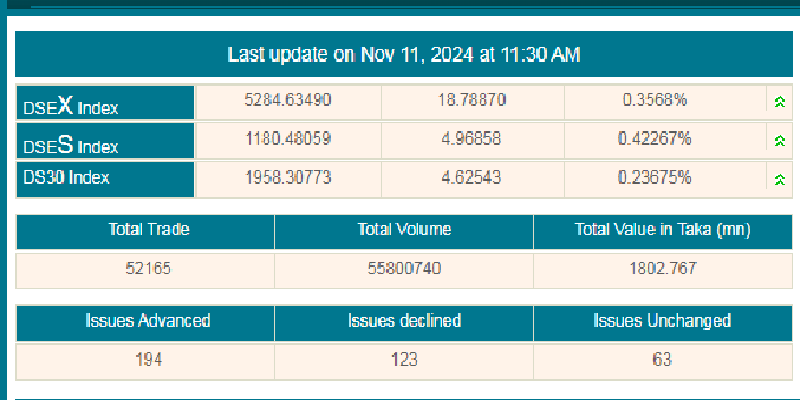Click the green up-arrow icon for DSES Index
The width and height of the screenshot is (800, 400).
coord(778,141)
